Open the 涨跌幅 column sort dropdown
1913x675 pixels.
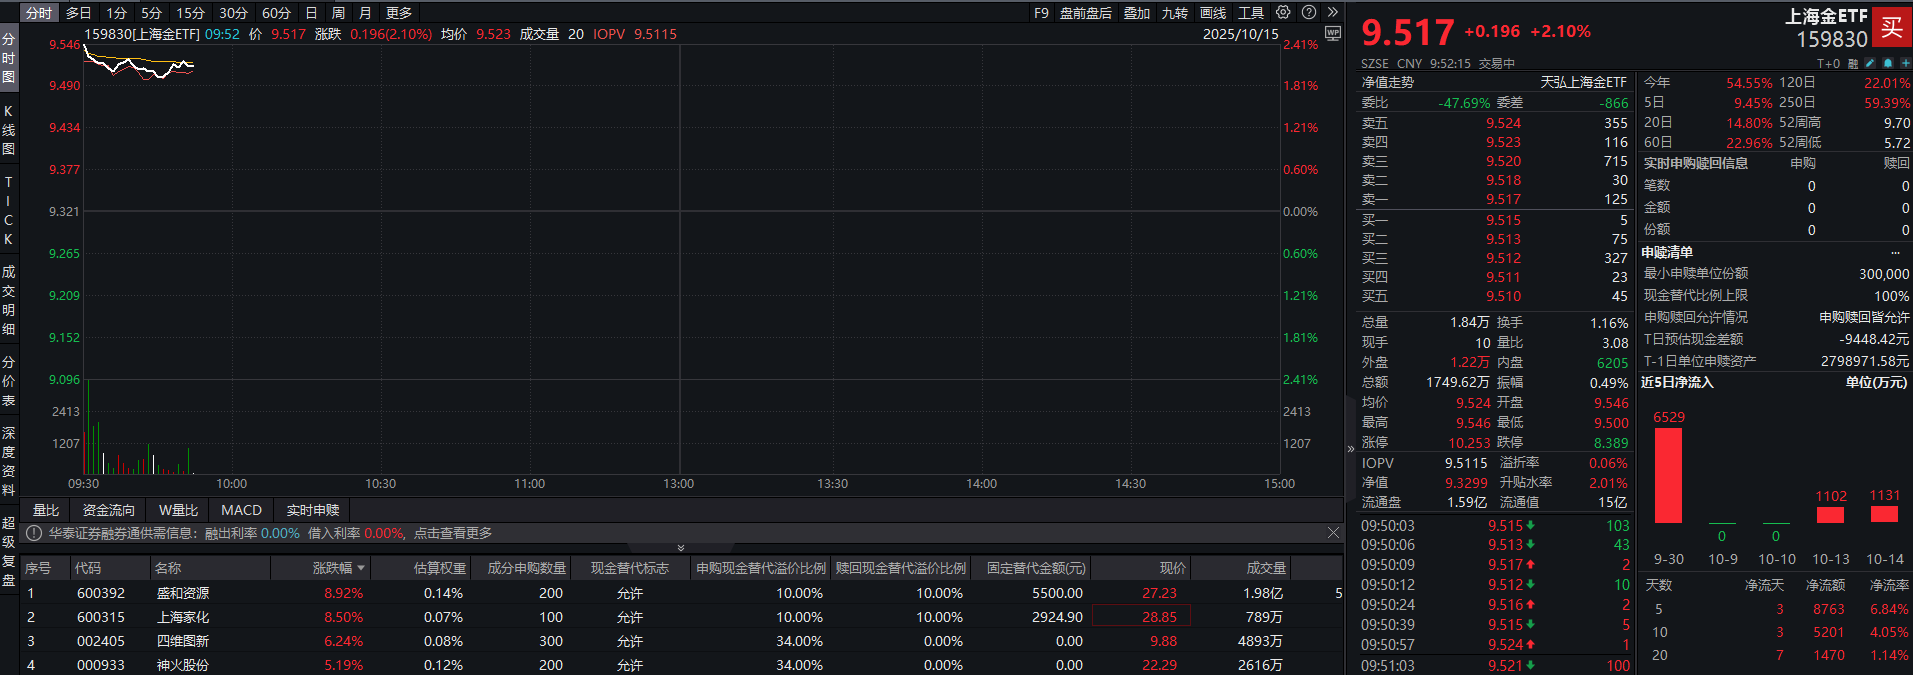coord(361,568)
